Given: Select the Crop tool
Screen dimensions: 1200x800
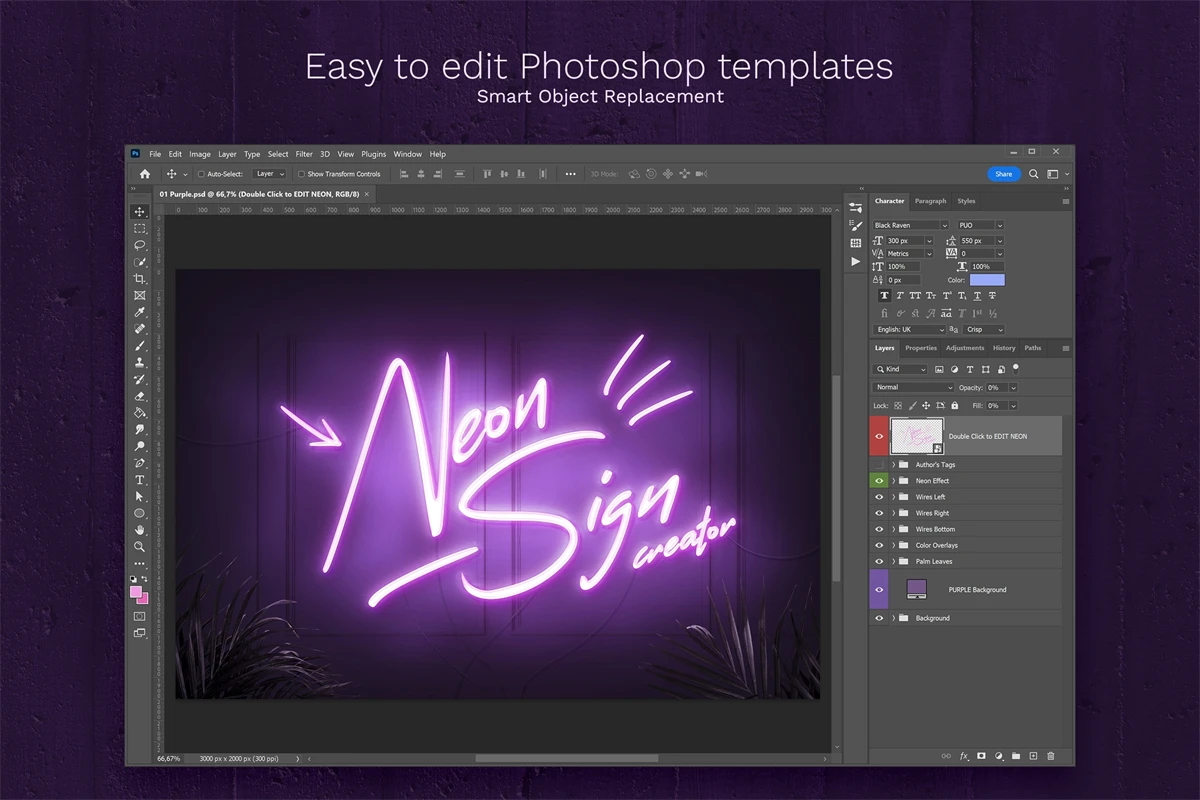Looking at the screenshot, I should 140,279.
